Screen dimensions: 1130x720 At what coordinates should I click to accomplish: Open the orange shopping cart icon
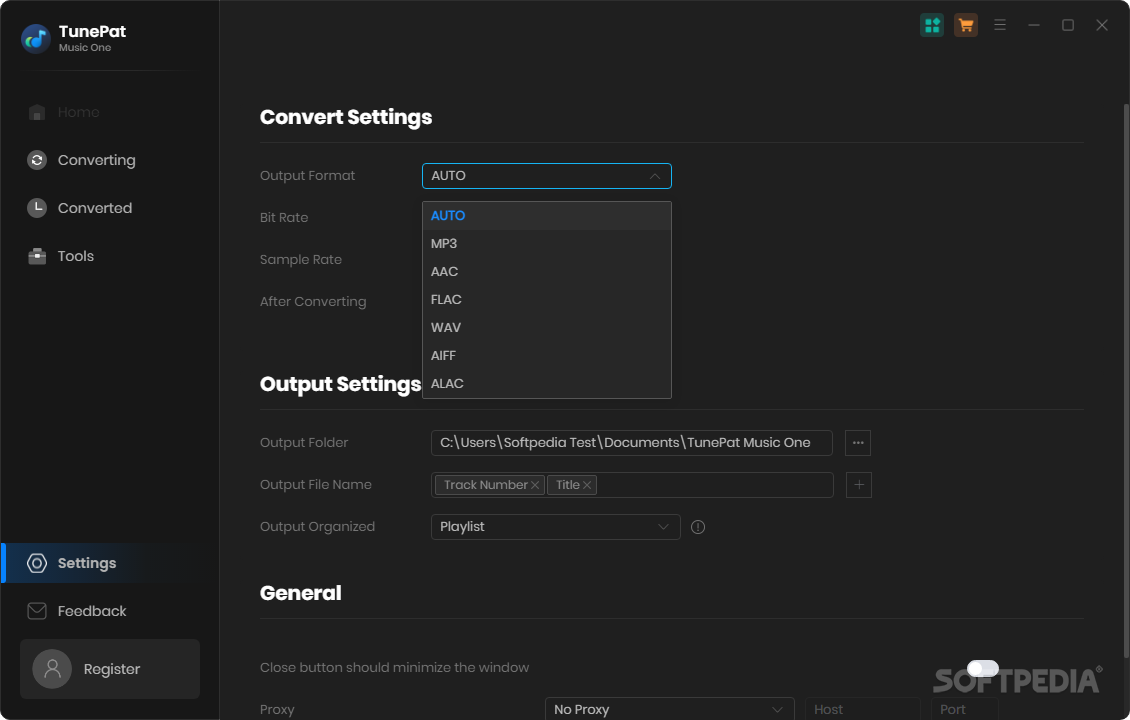966,25
